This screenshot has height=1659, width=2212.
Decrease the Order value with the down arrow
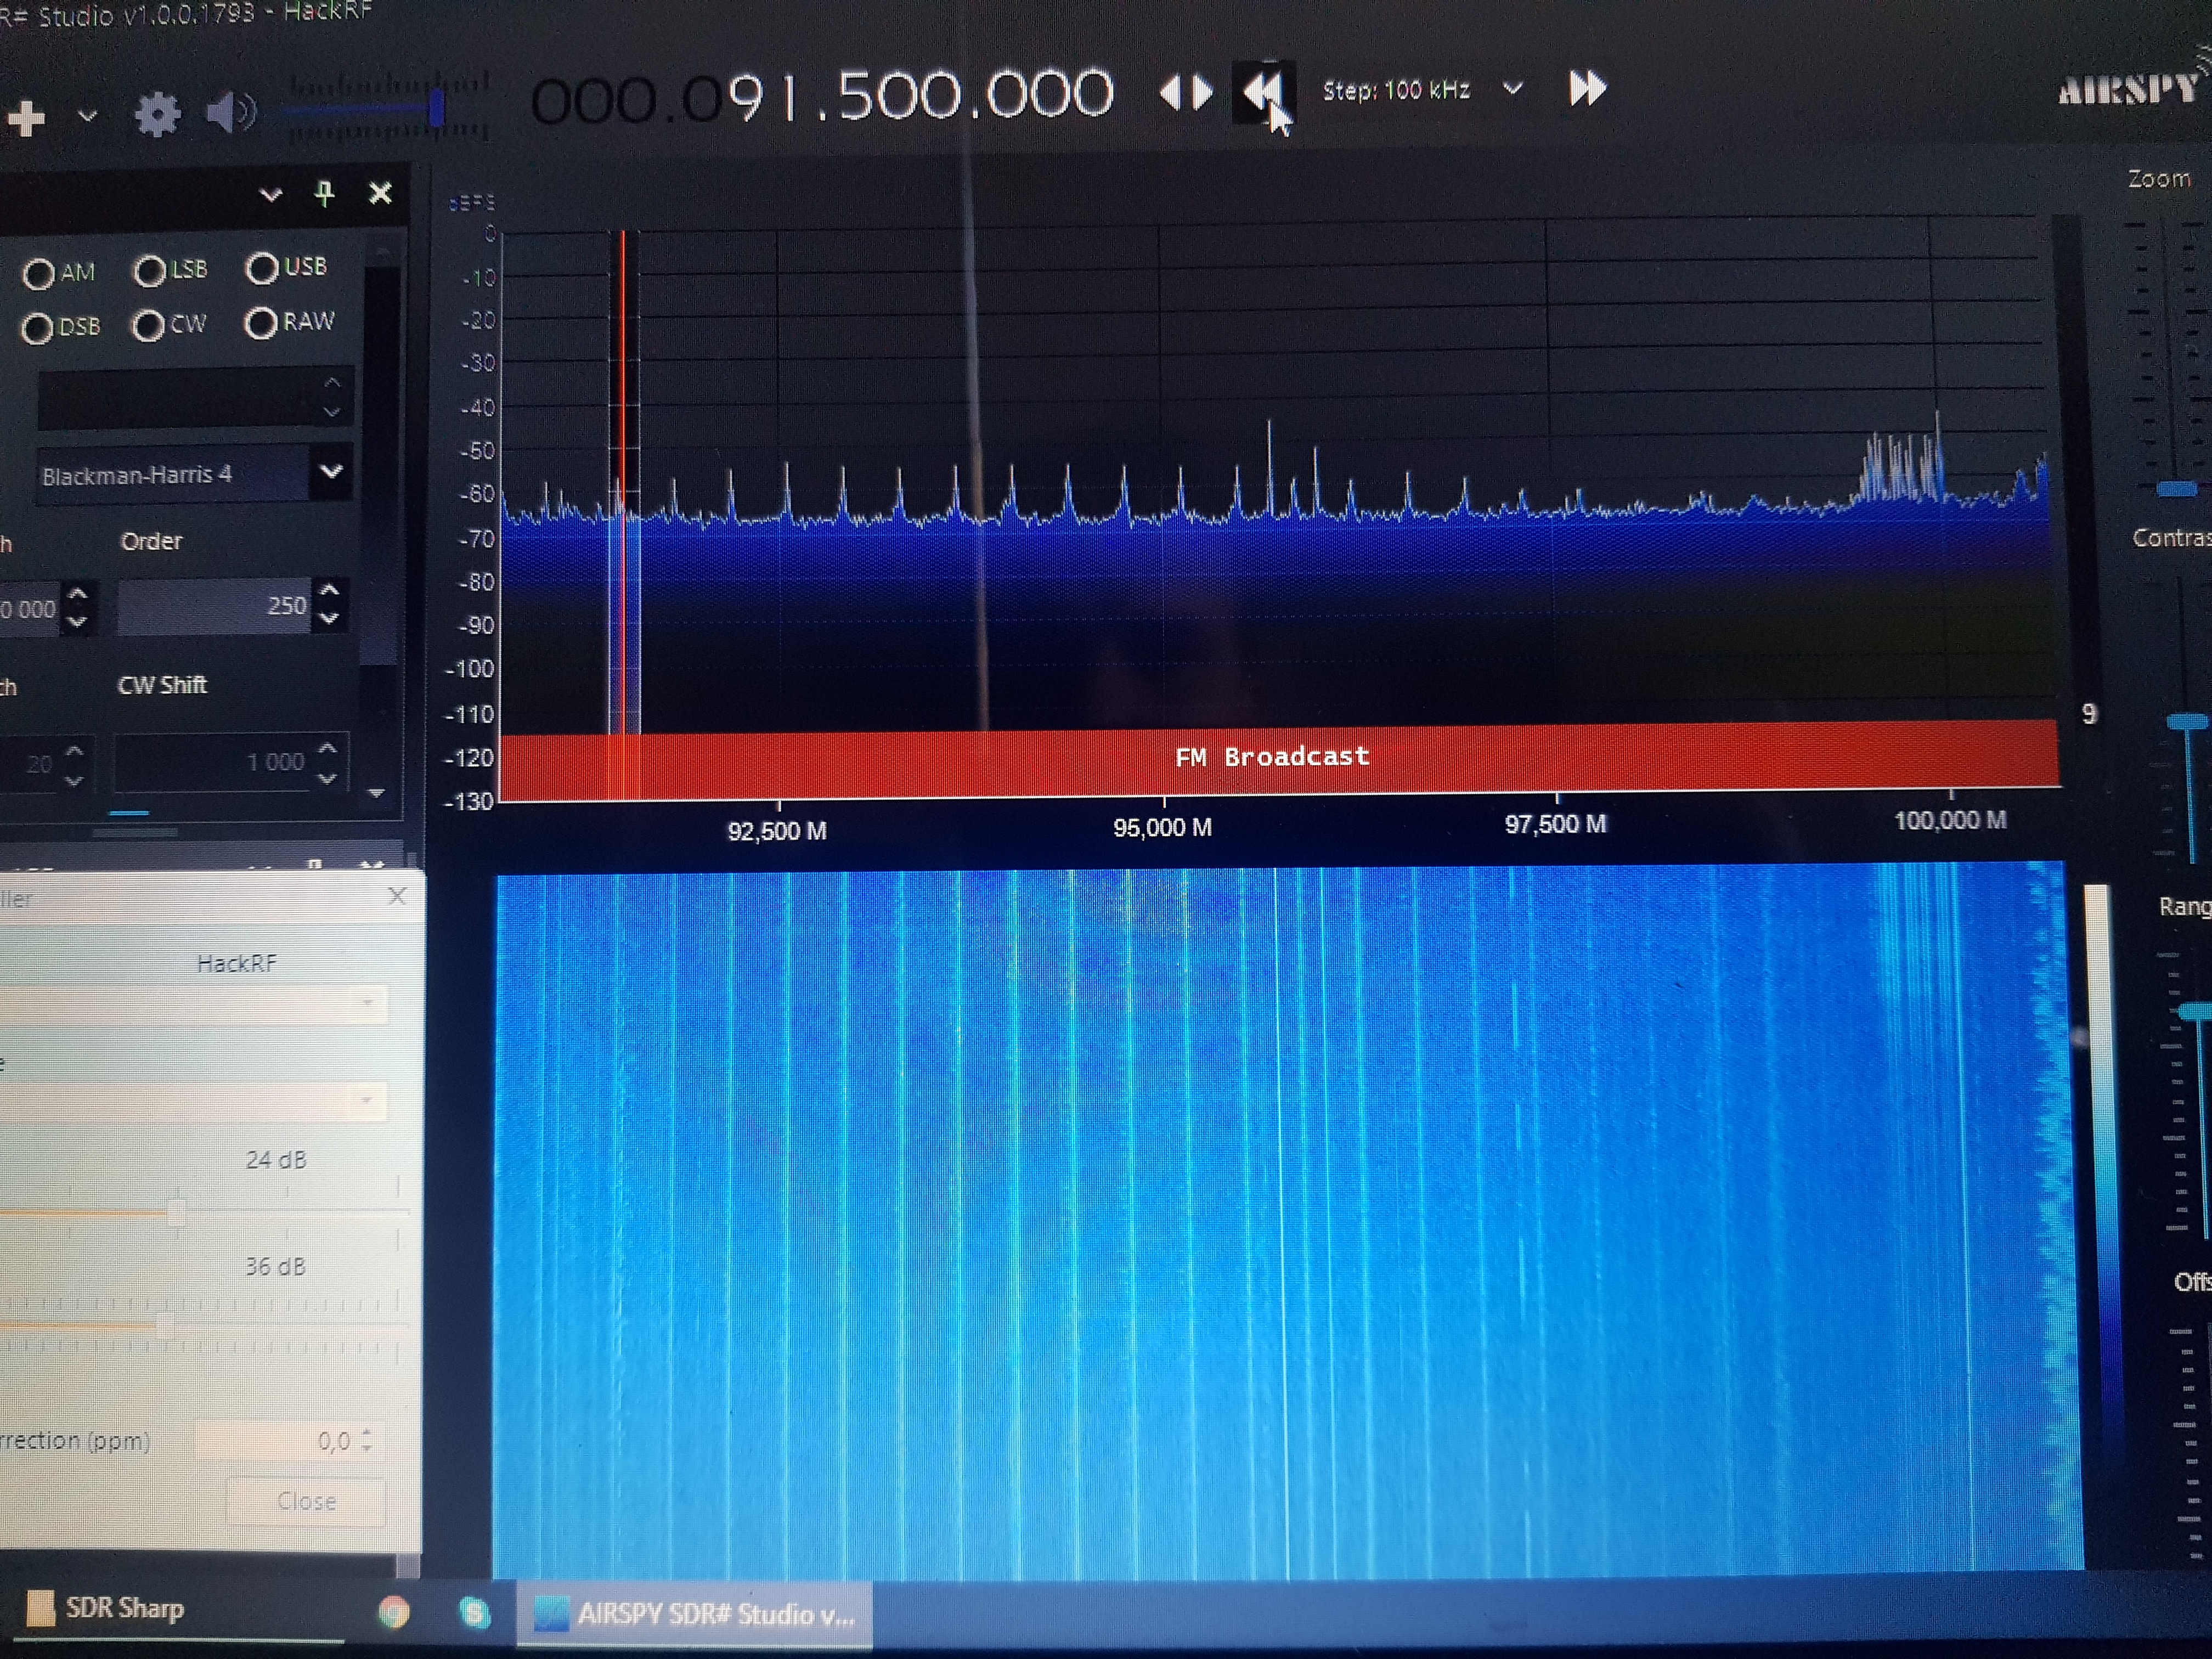tap(330, 619)
